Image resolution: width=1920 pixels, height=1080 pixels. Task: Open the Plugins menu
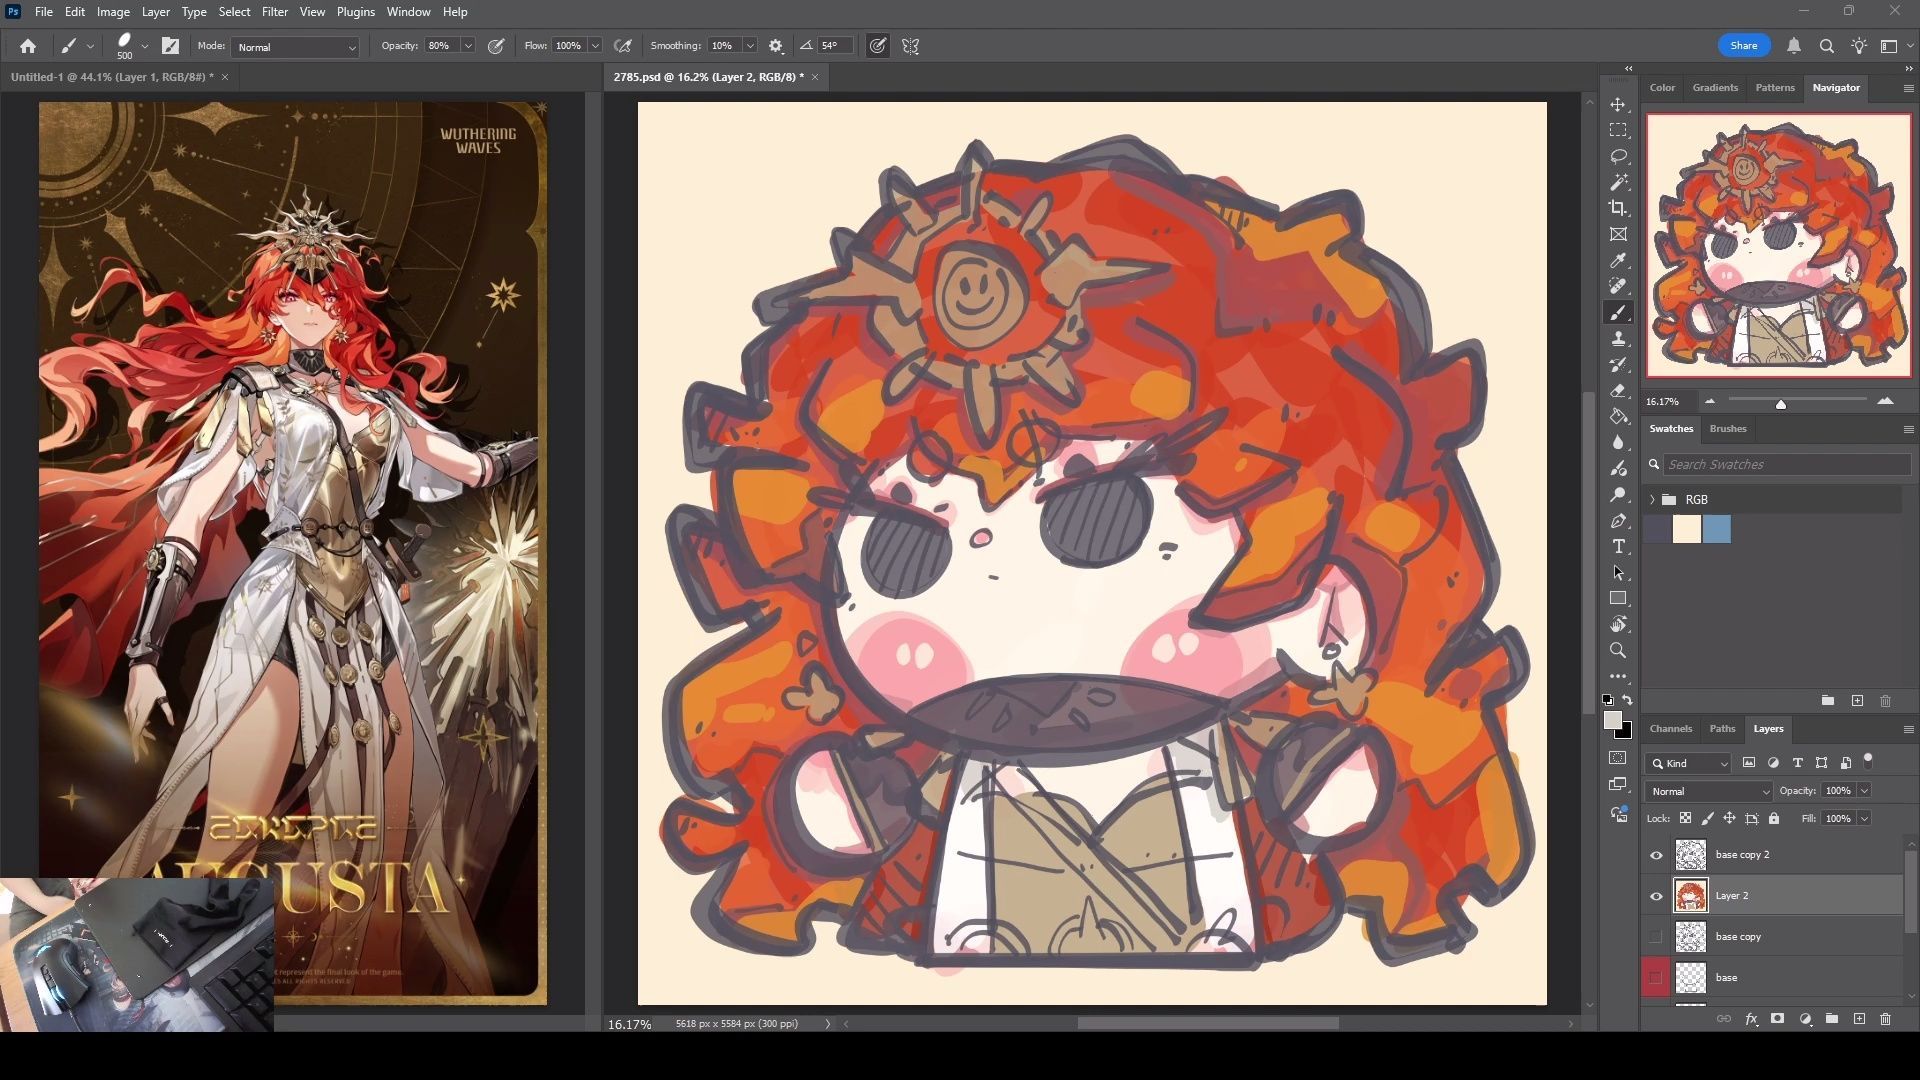pos(355,12)
